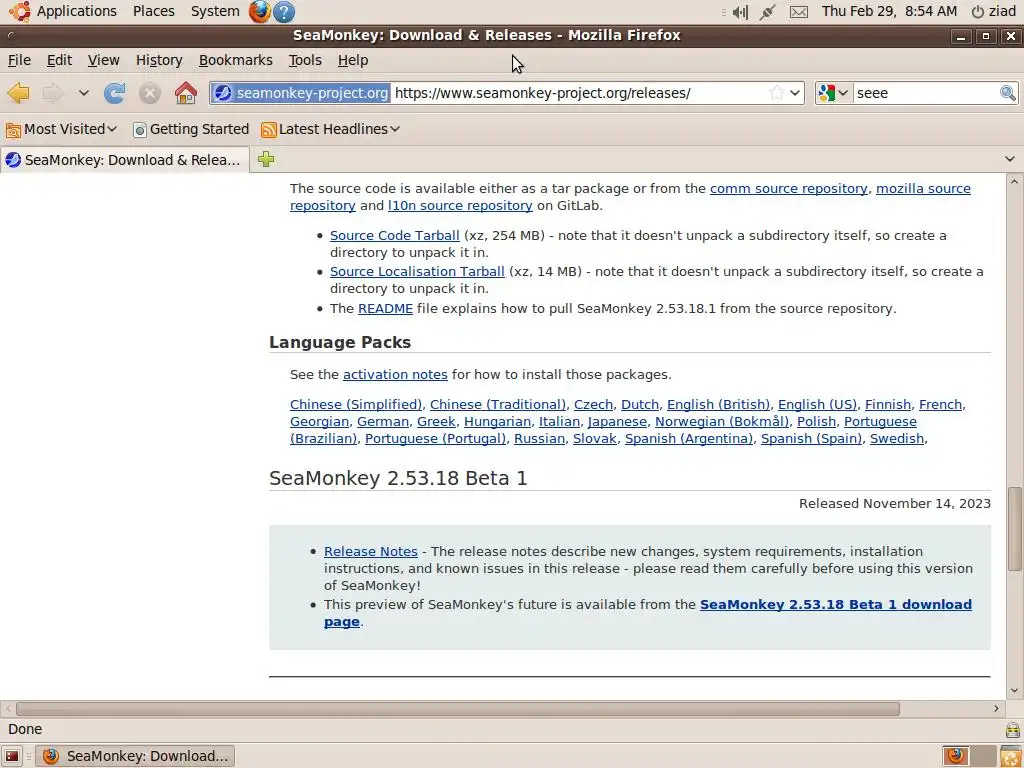Open the Applications menu in the top panel

pos(76,11)
